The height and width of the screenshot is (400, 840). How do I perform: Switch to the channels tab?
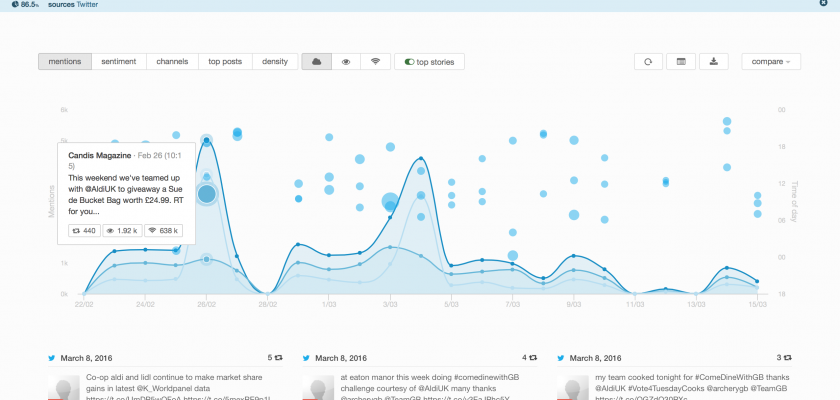tap(172, 62)
